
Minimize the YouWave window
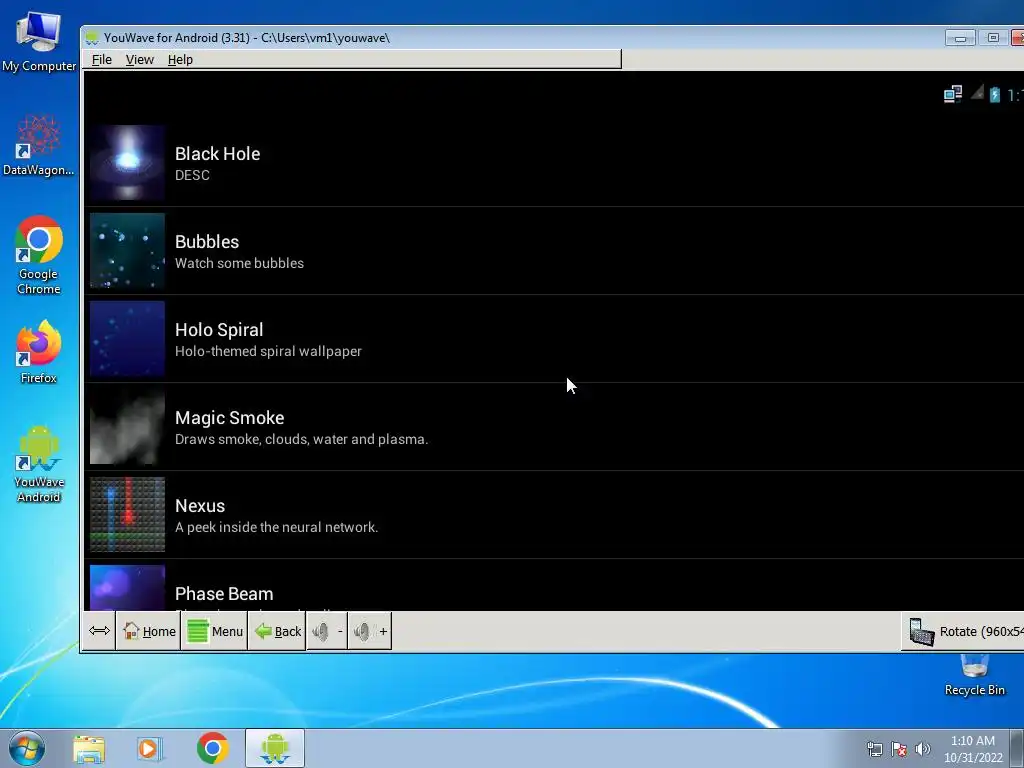tap(960, 38)
